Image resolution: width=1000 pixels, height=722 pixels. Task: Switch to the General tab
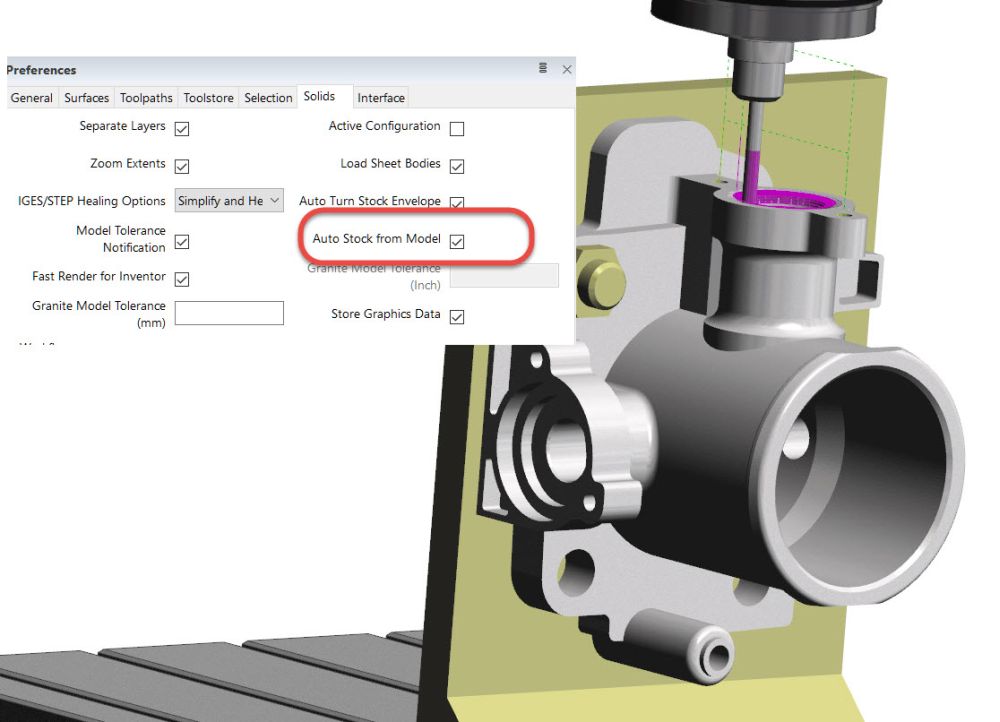(32, 98)
